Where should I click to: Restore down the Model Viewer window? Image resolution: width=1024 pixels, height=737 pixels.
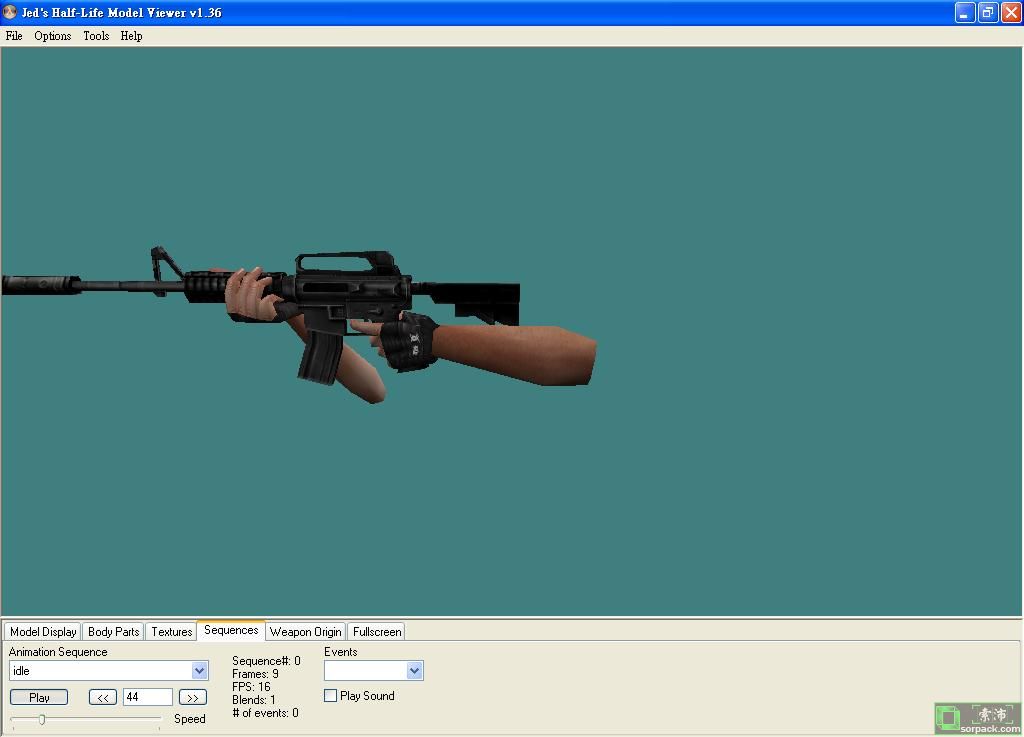pyautogui.click(x=988, y=13)
